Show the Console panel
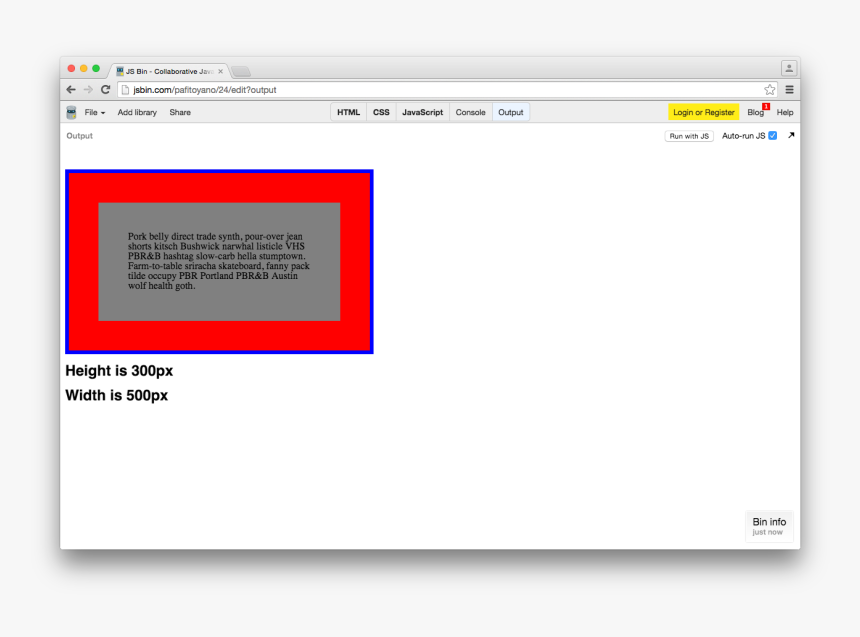This screenshot has width=860, height=637. [471, 112]
